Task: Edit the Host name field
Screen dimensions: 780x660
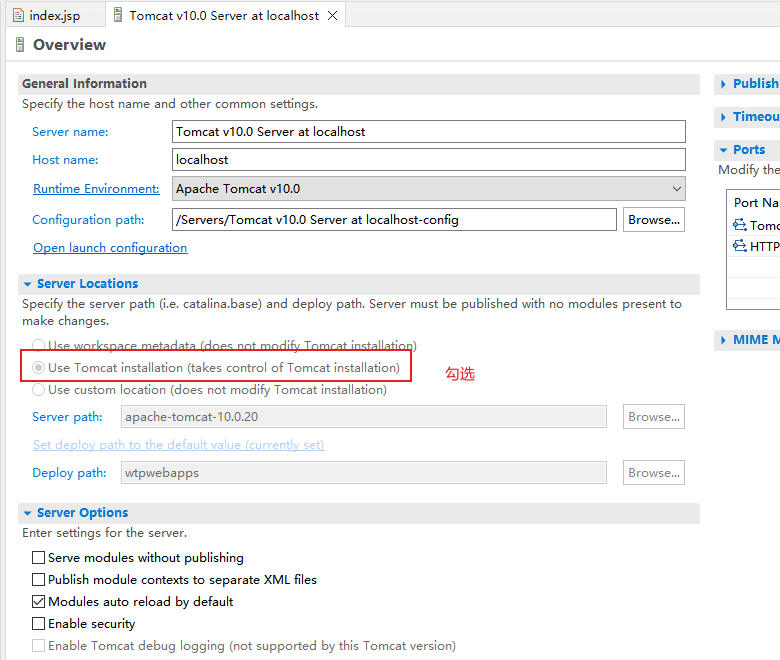Action: (x=428, y=160)
